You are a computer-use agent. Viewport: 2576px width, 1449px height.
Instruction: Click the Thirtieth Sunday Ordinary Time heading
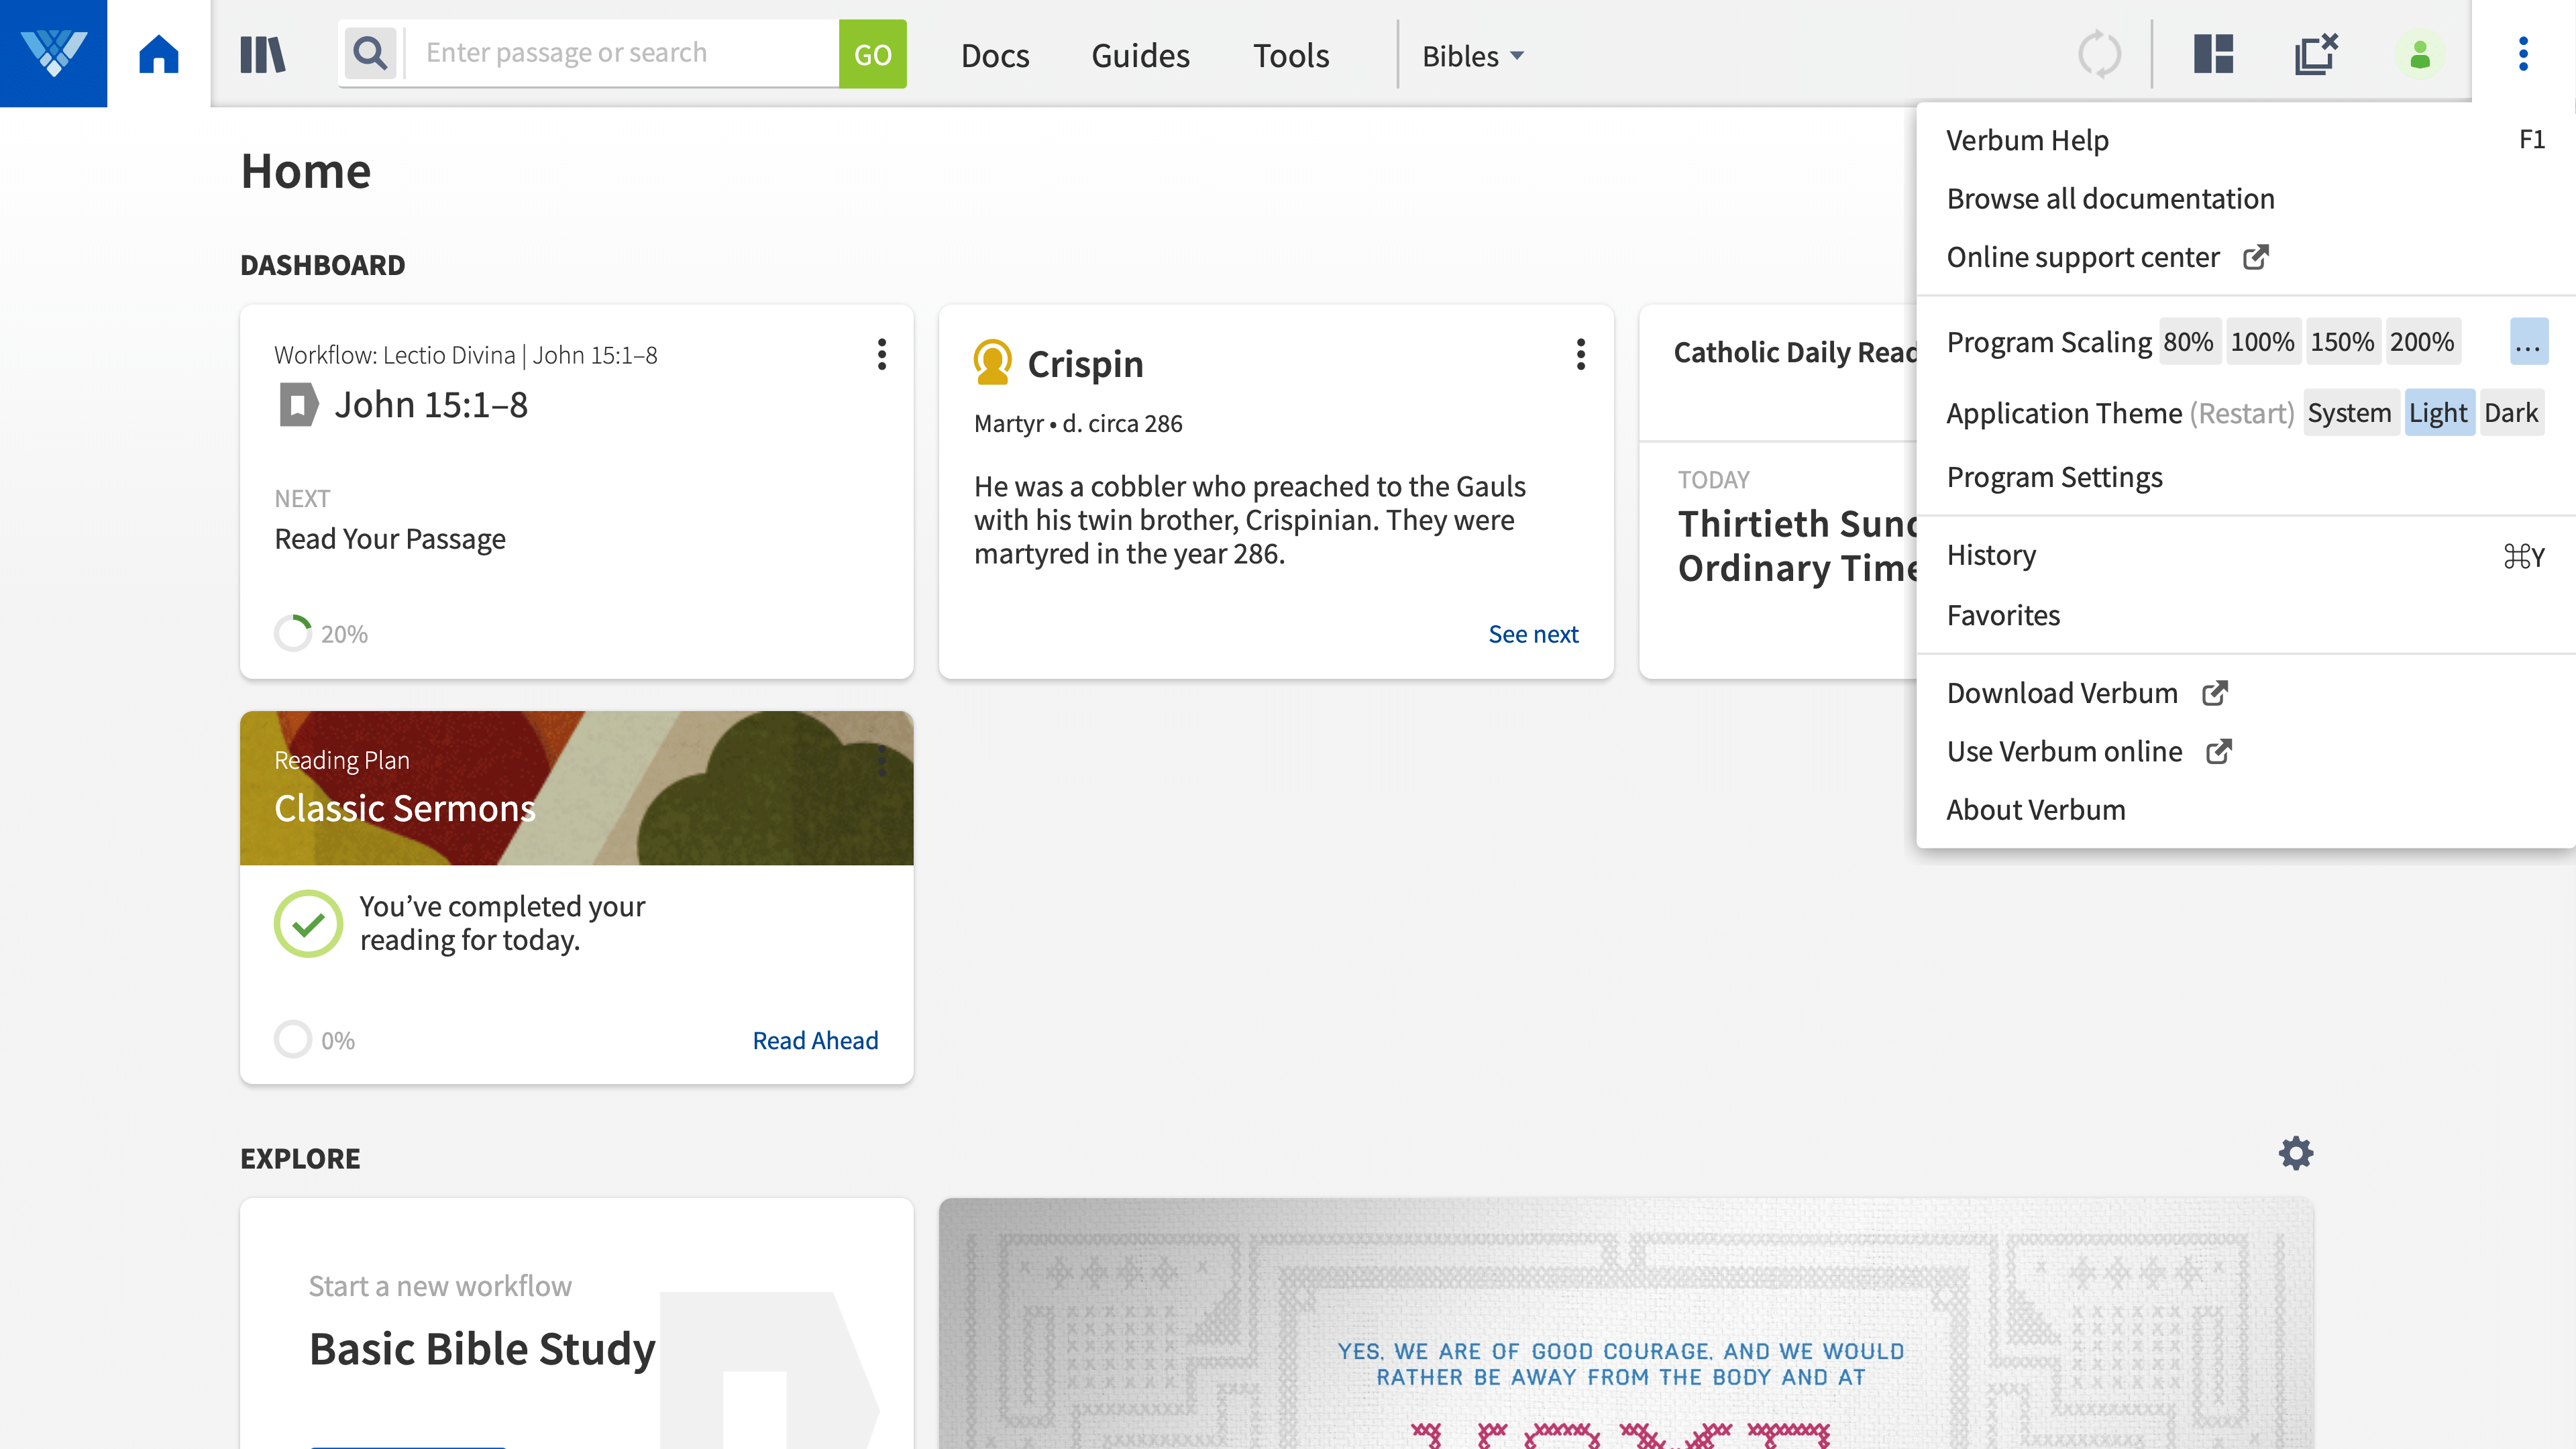pos(1797,546)
